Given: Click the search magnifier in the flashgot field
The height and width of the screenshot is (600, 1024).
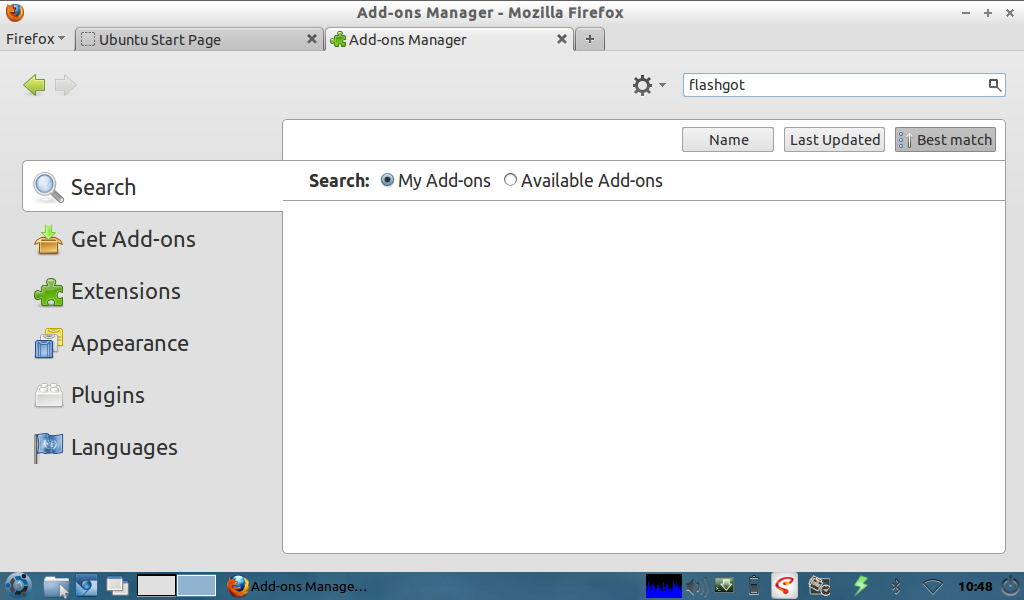Looking at the screenshot, I should (x=994, y=85).
